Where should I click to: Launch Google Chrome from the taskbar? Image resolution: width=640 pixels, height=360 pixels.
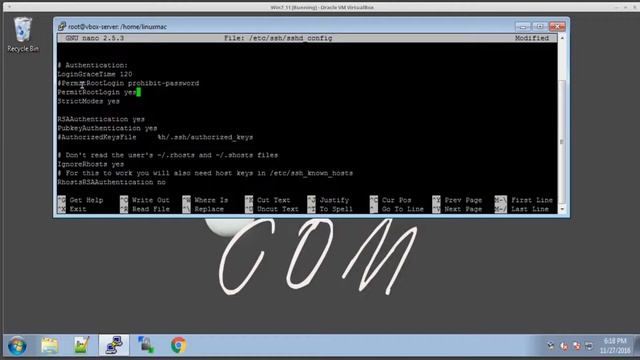point(178,345)
